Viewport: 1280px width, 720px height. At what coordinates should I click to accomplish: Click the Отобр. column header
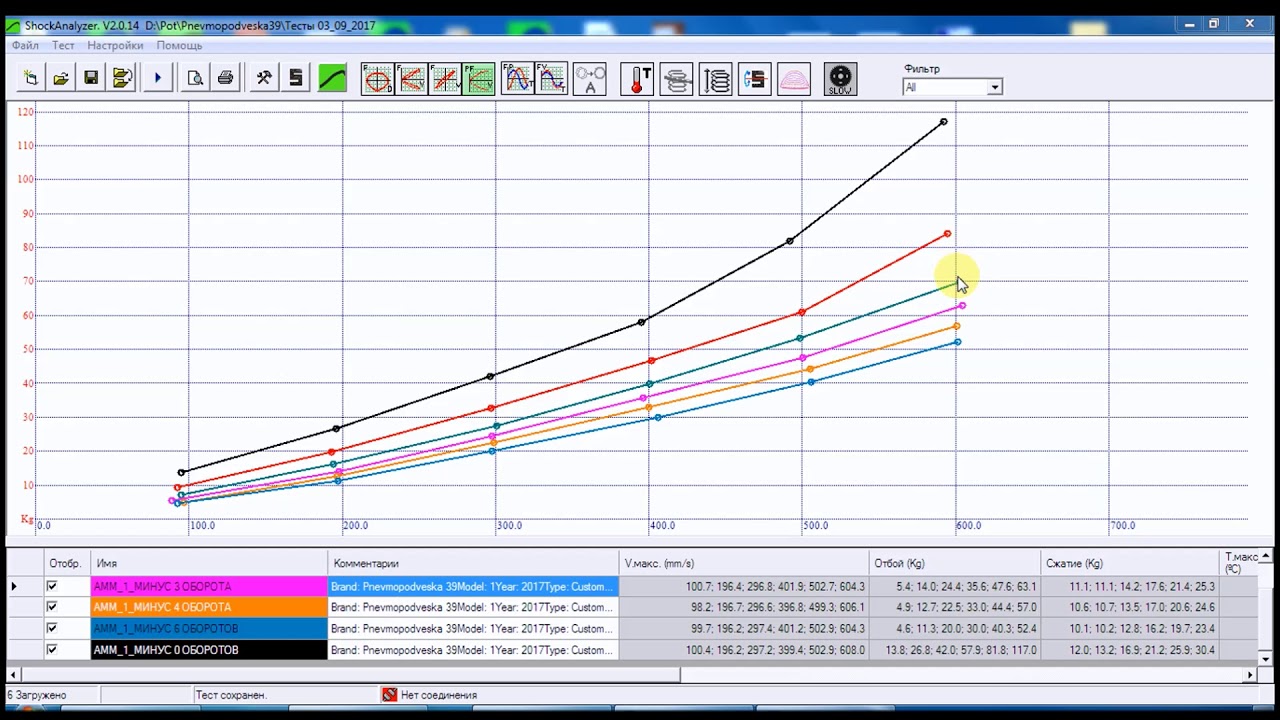[67, 563]
